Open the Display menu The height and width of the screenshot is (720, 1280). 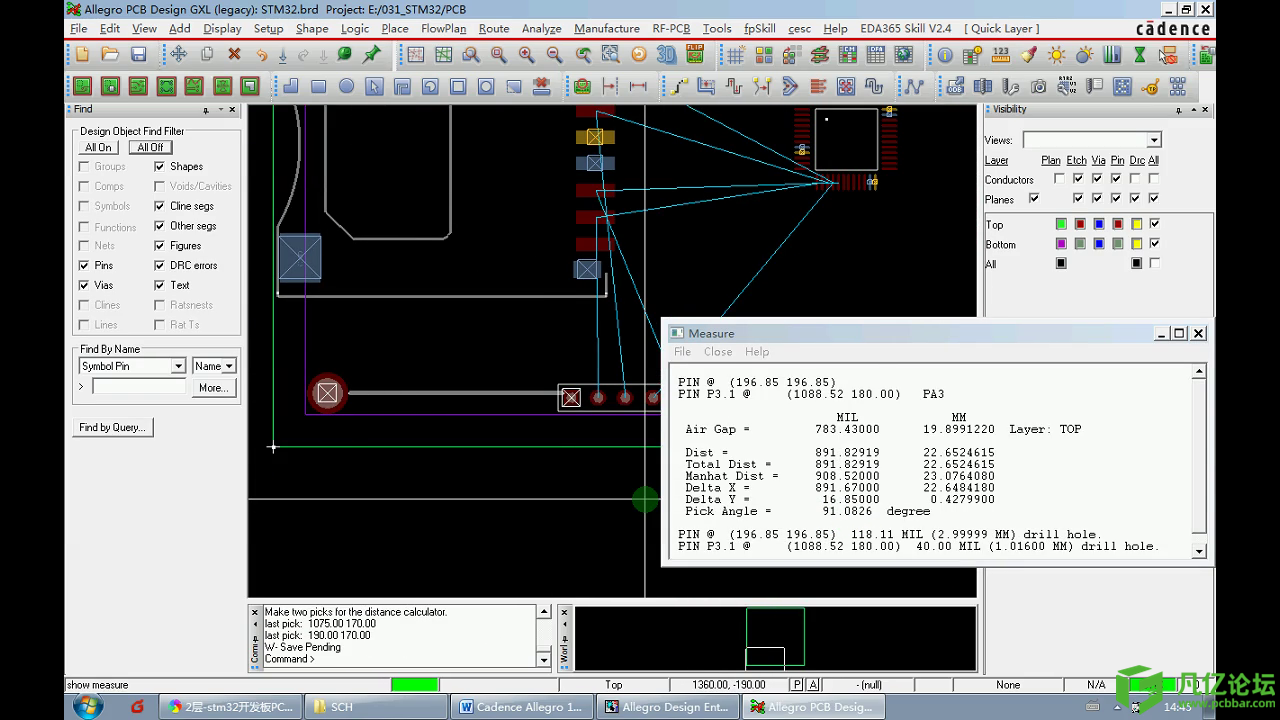(222, 28)
